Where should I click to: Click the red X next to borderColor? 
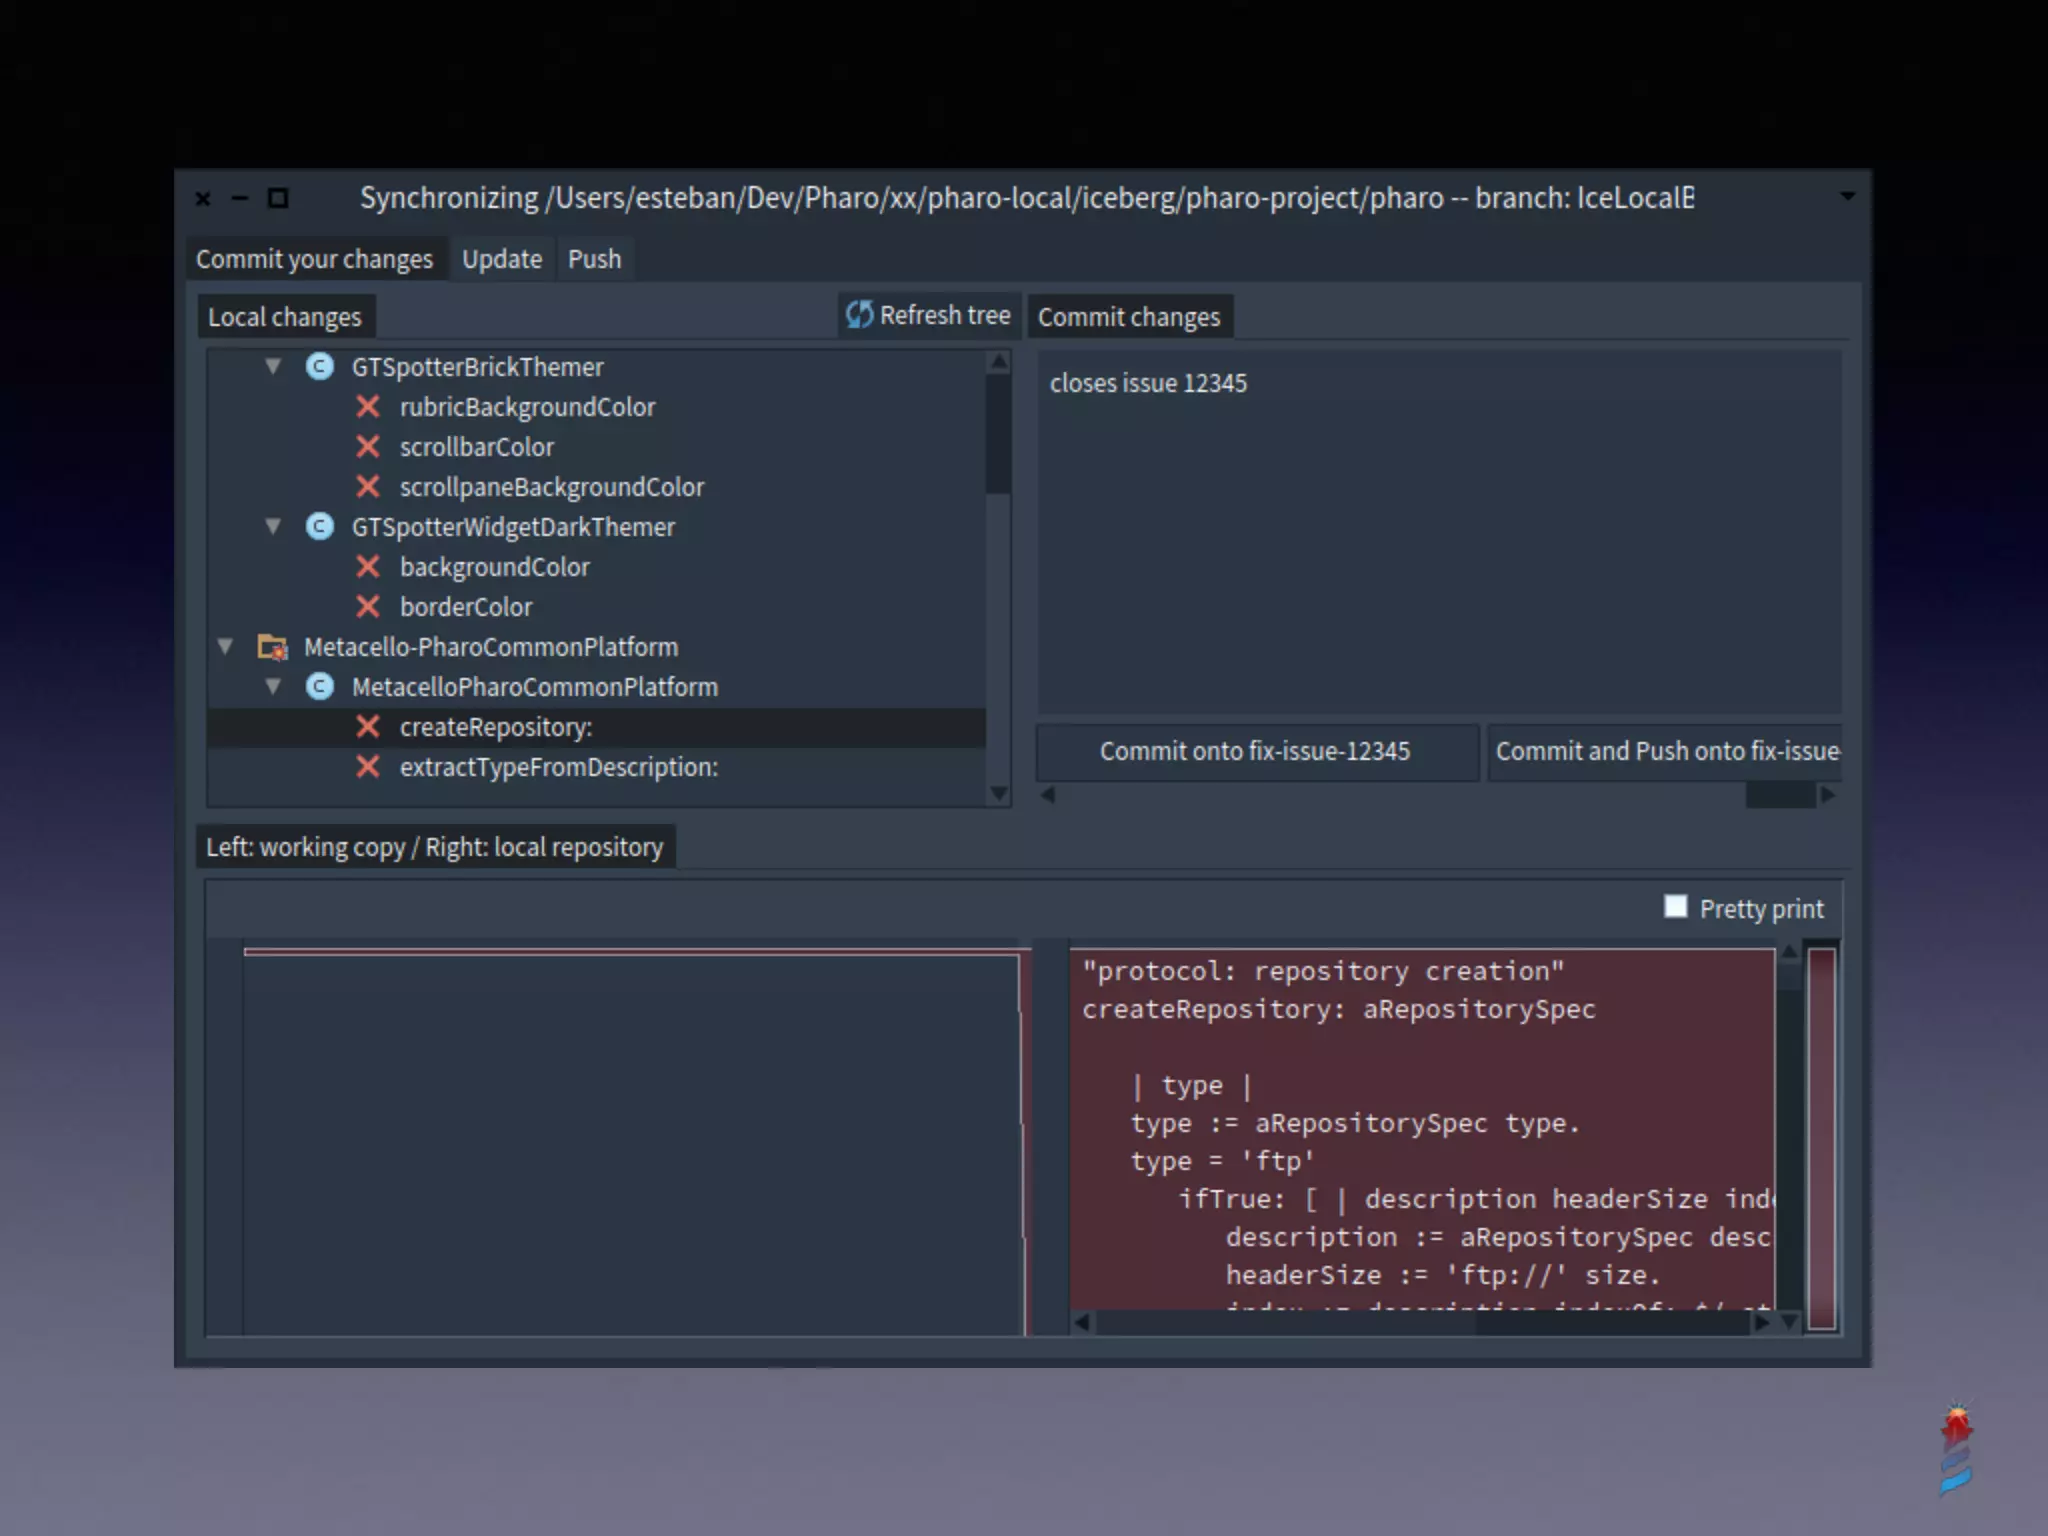pos(368,607)
